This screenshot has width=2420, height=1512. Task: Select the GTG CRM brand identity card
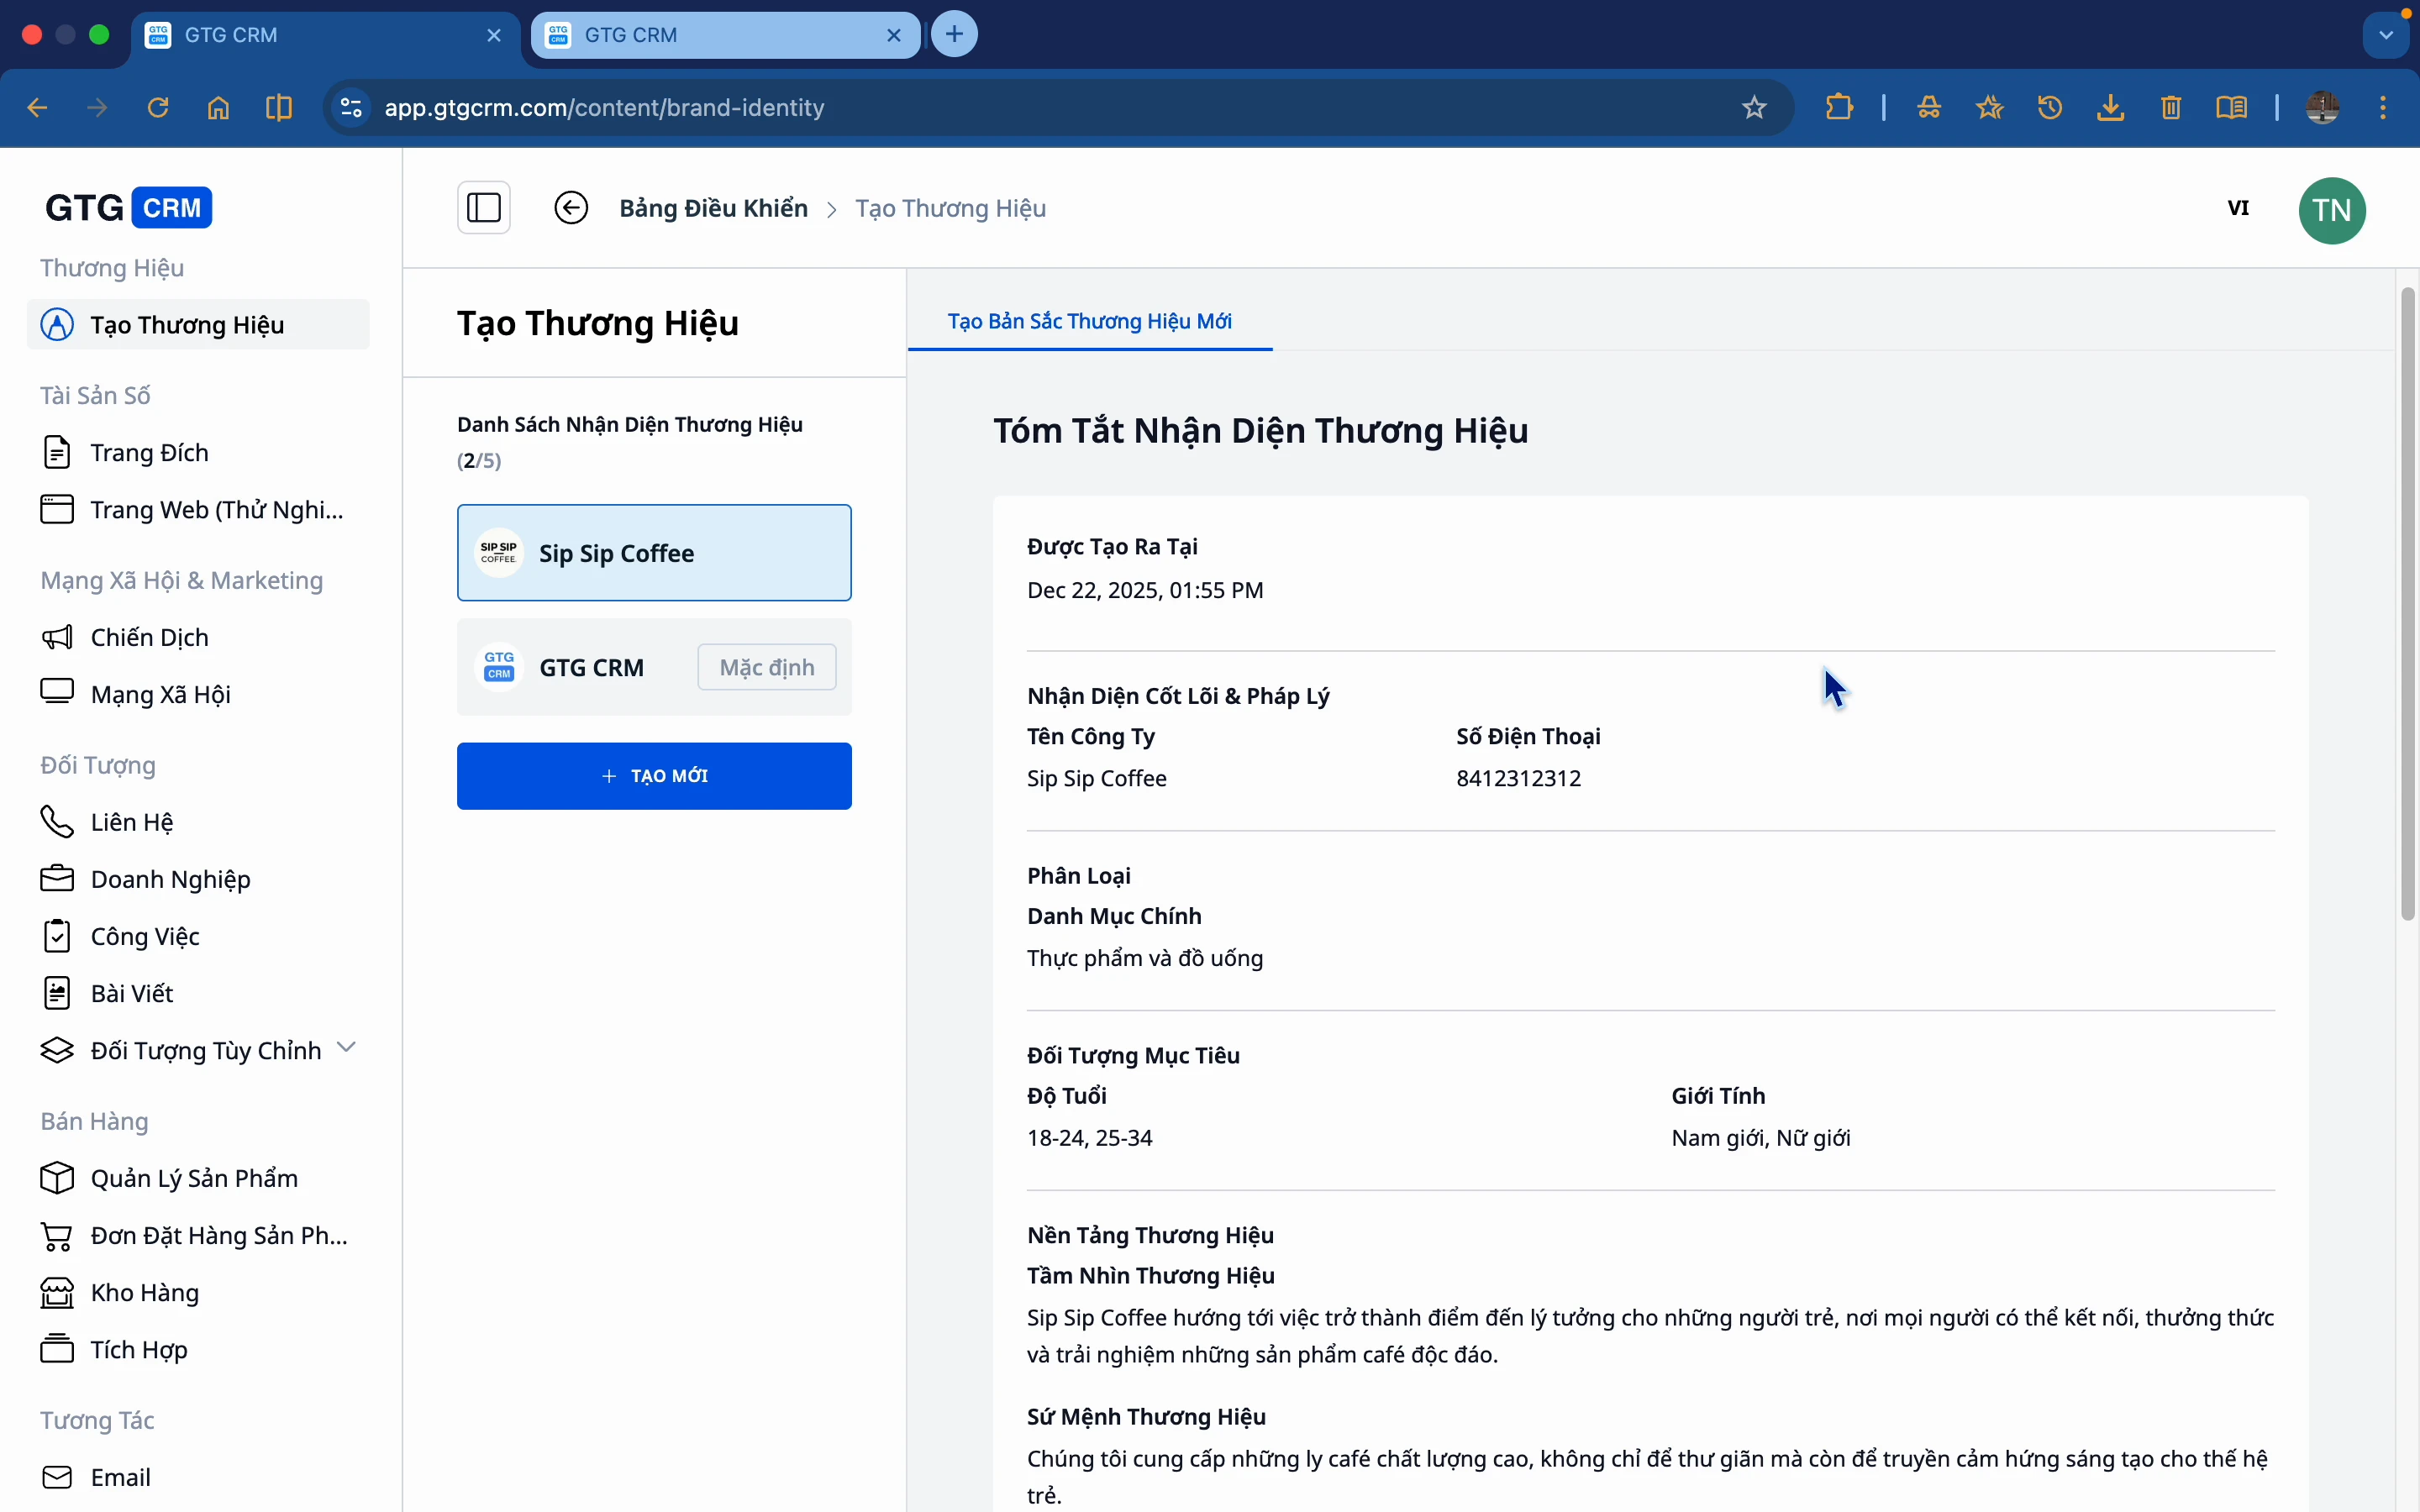[x=591, y=667]
